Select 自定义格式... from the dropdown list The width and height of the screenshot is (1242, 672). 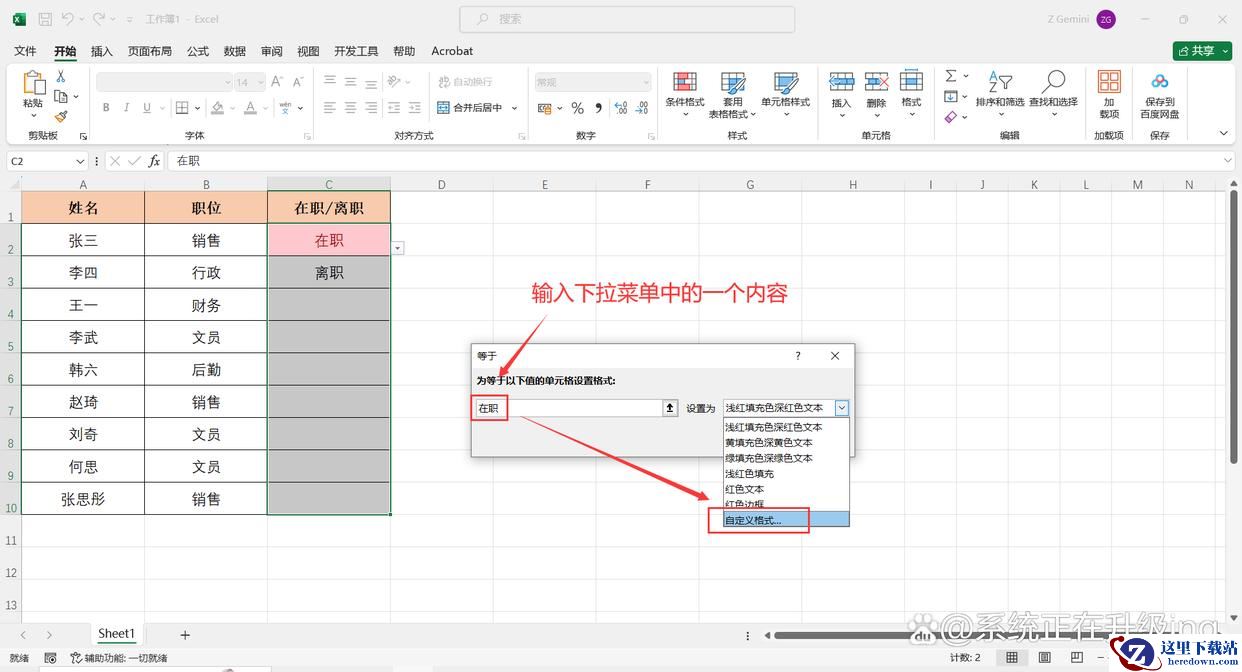pyautogui.click(x=754, y=520)
